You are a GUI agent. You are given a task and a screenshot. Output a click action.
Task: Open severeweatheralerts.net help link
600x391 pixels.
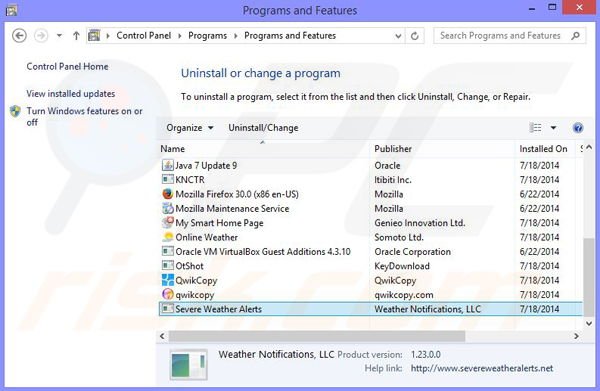click(x=482, y=368)
